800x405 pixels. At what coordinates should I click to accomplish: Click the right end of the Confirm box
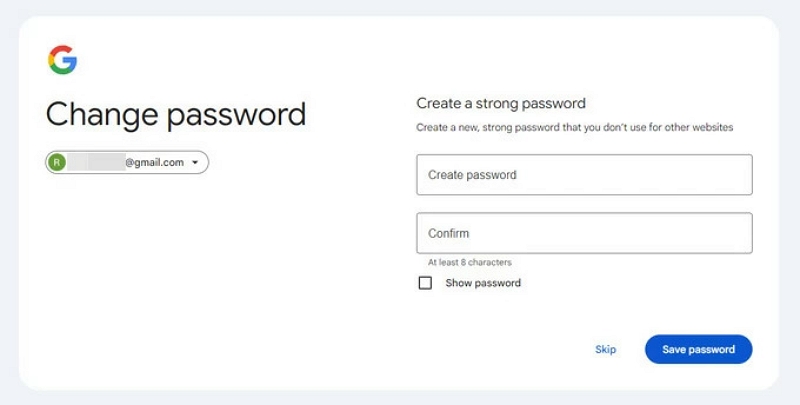coord(735,233)
